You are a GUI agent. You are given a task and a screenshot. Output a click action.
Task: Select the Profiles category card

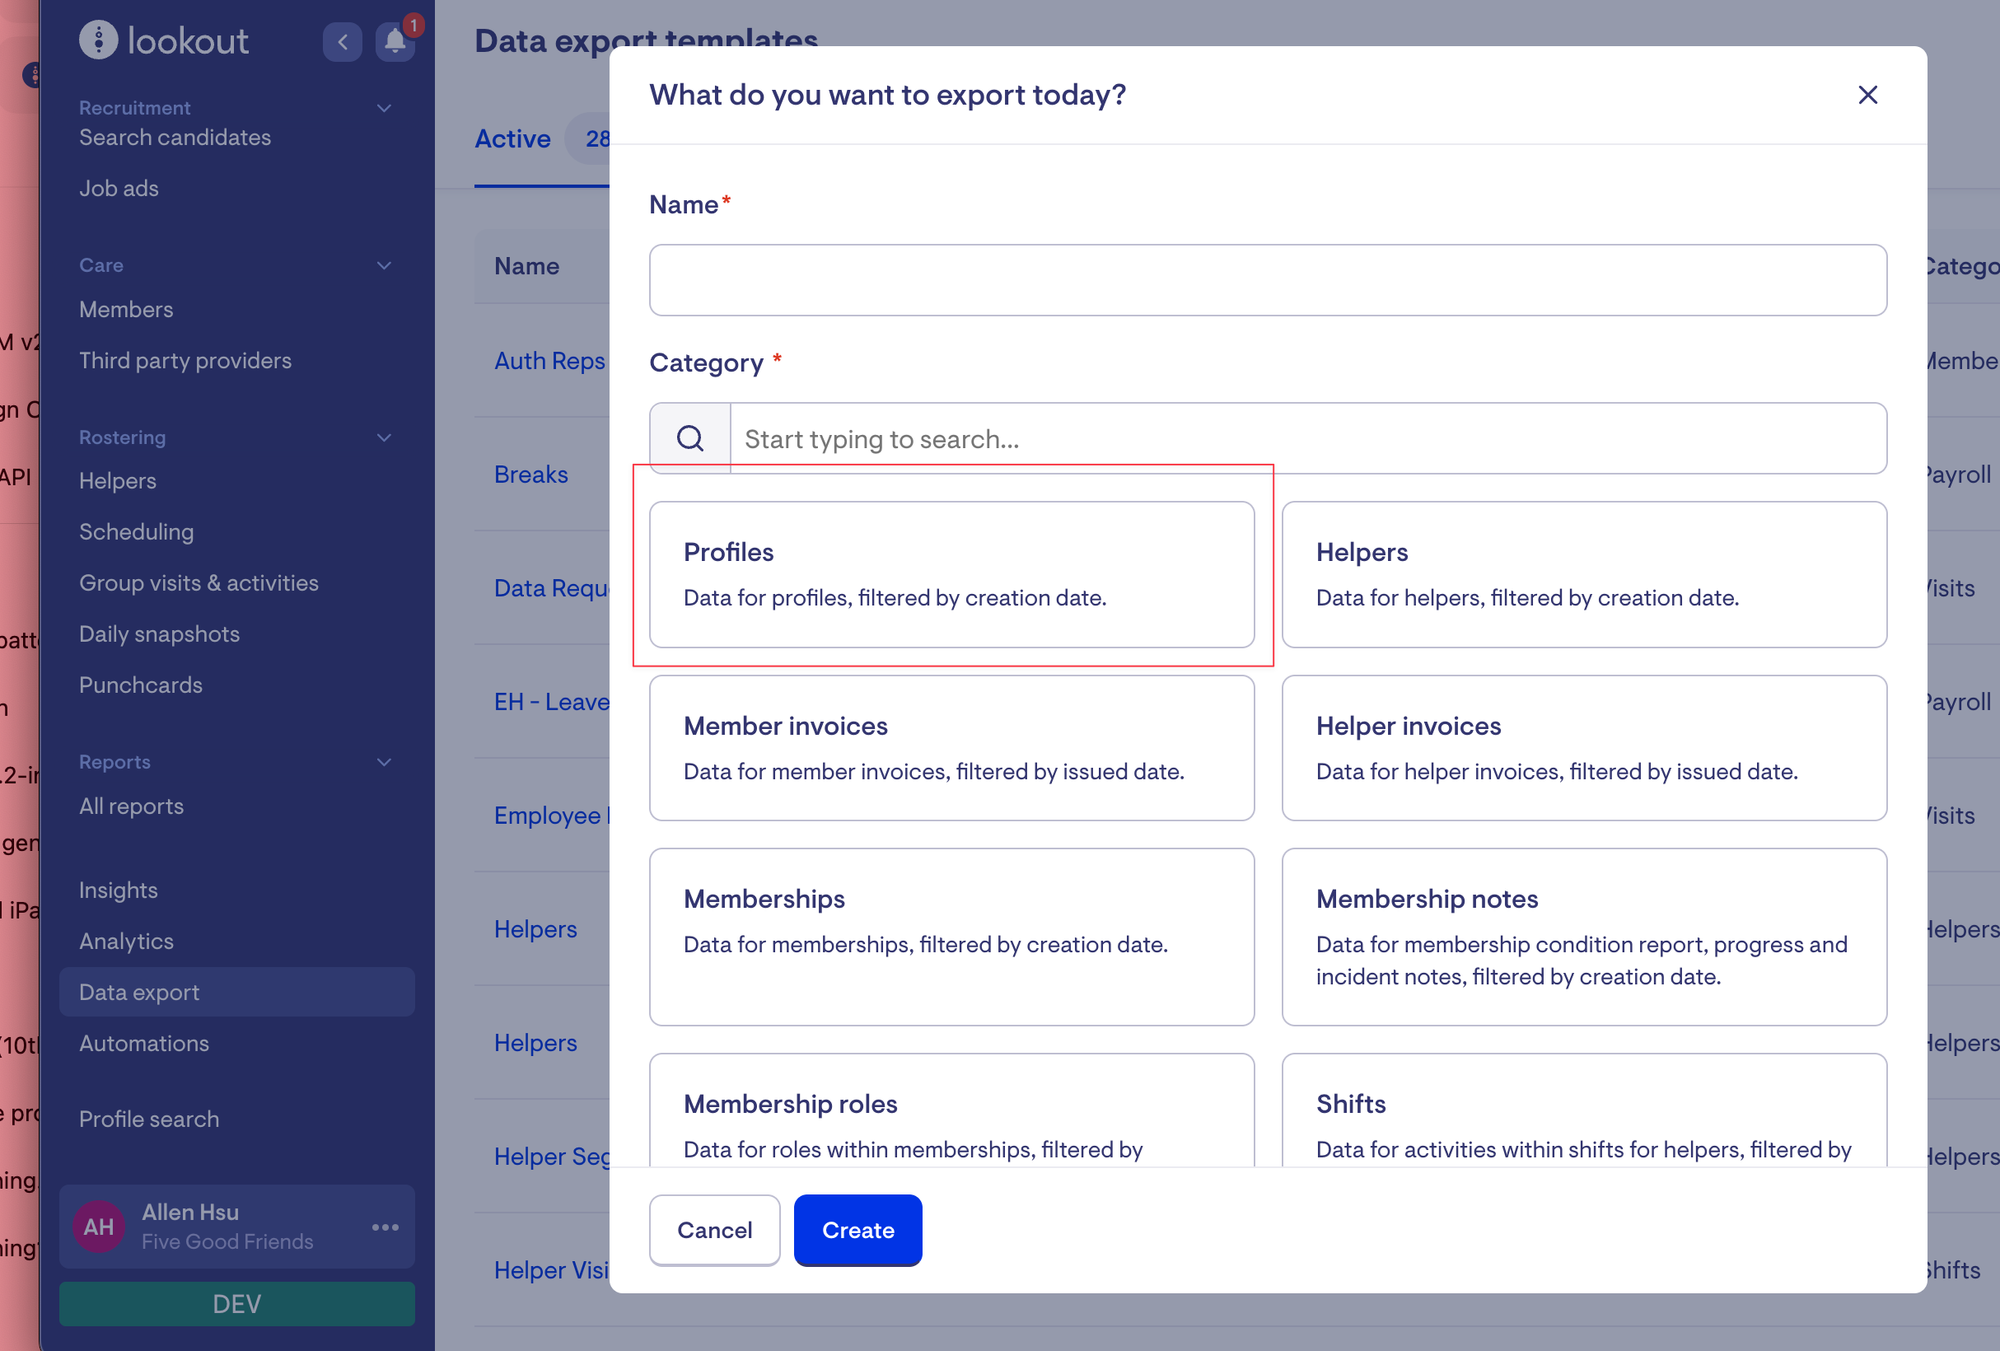pyautogui.click(x=951, y=574)
